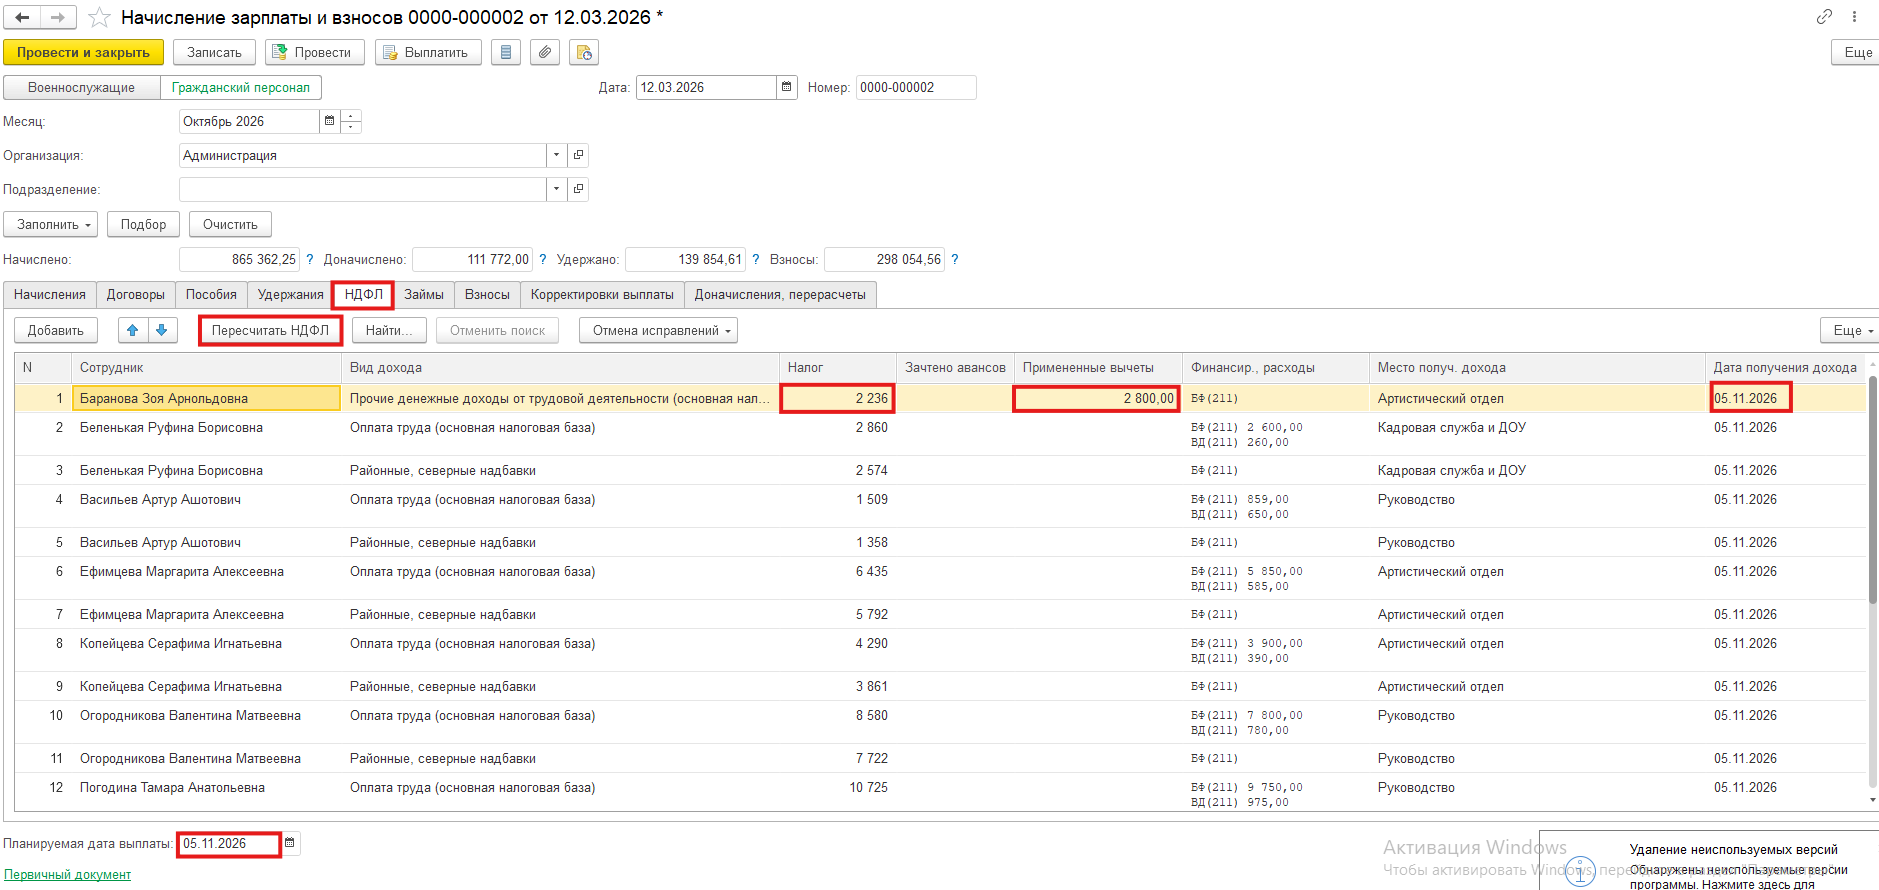Open calendar for Планируемая дата выплаты

click(x=290, y=843)
